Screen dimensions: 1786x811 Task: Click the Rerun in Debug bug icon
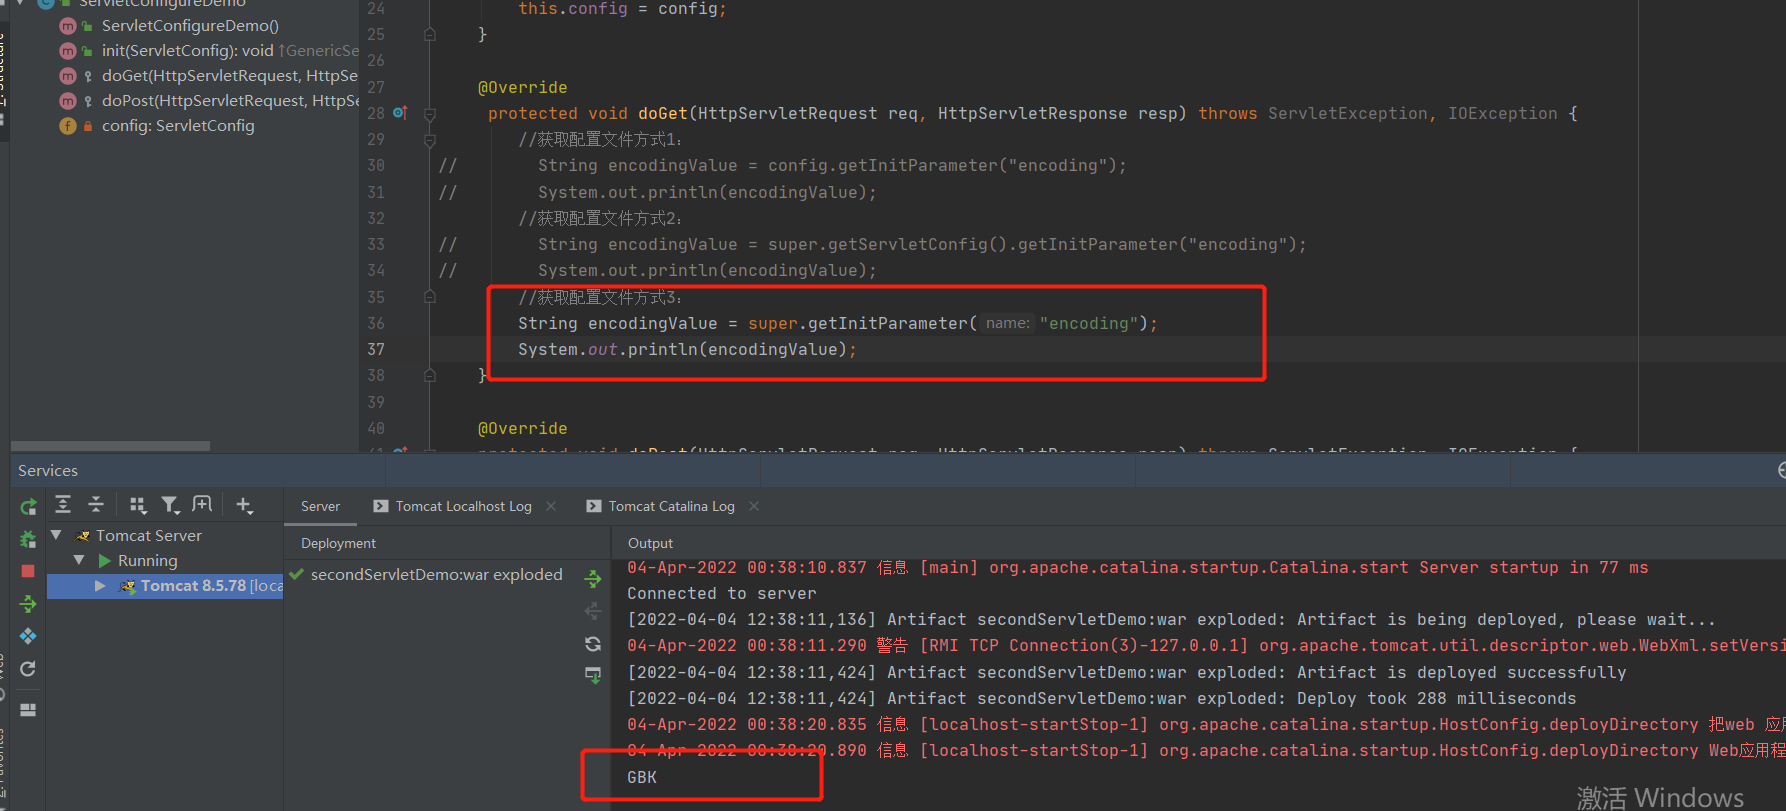(x=28, y=540)
